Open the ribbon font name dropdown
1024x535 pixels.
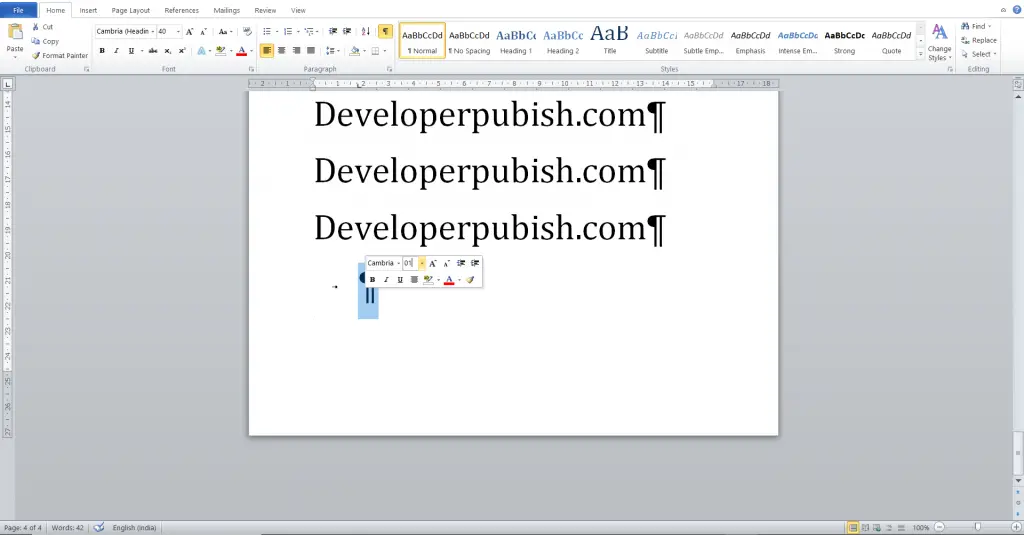[x=151, y=32]
